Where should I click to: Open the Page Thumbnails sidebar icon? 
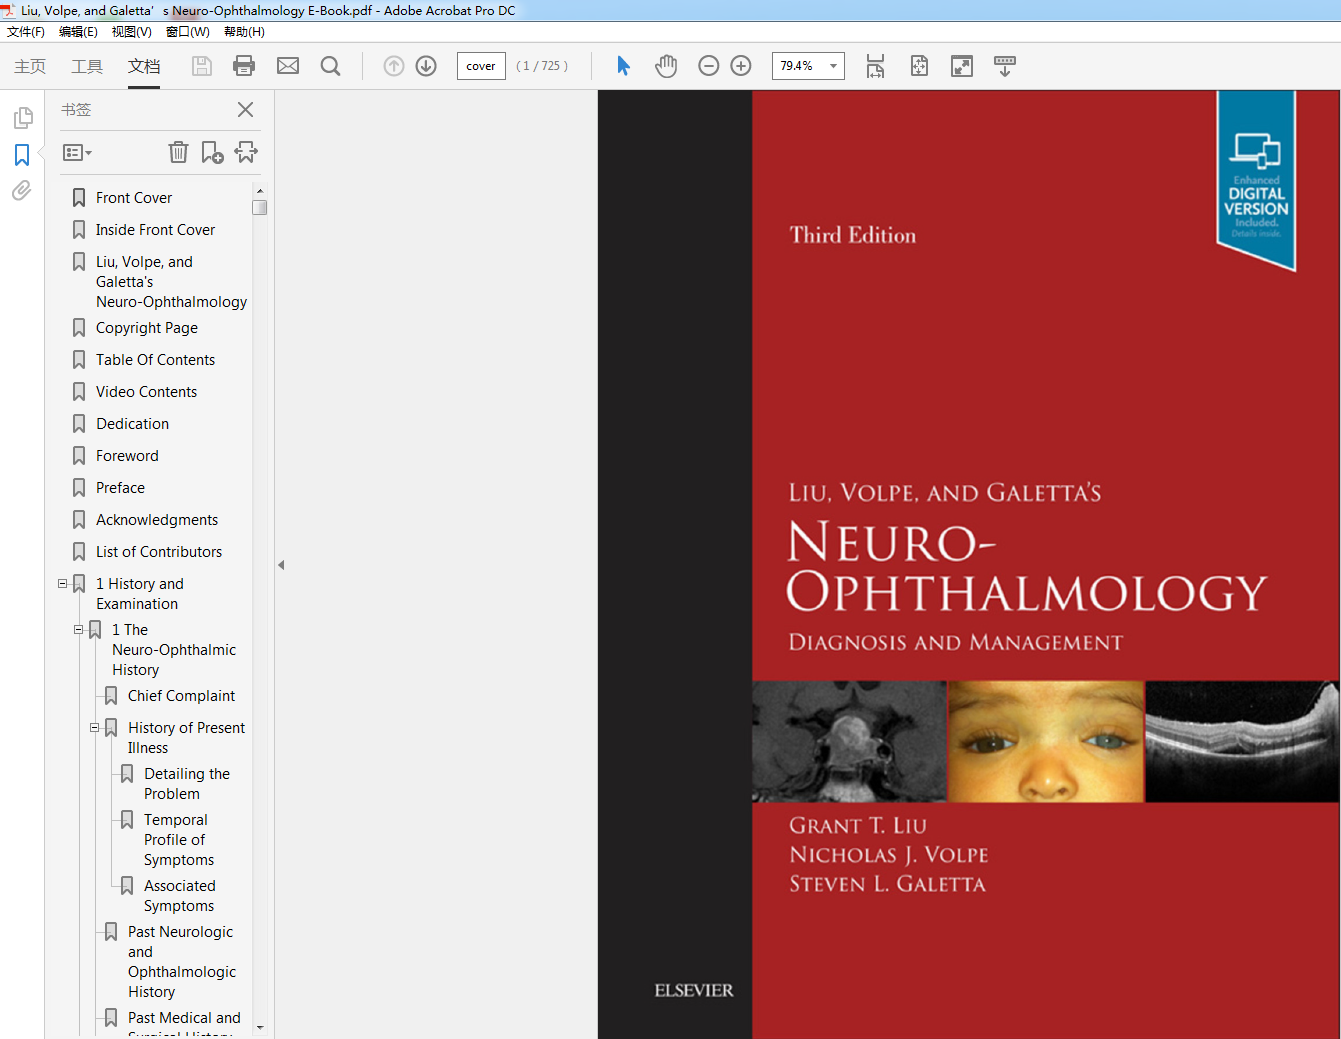(x=22, y=119)
